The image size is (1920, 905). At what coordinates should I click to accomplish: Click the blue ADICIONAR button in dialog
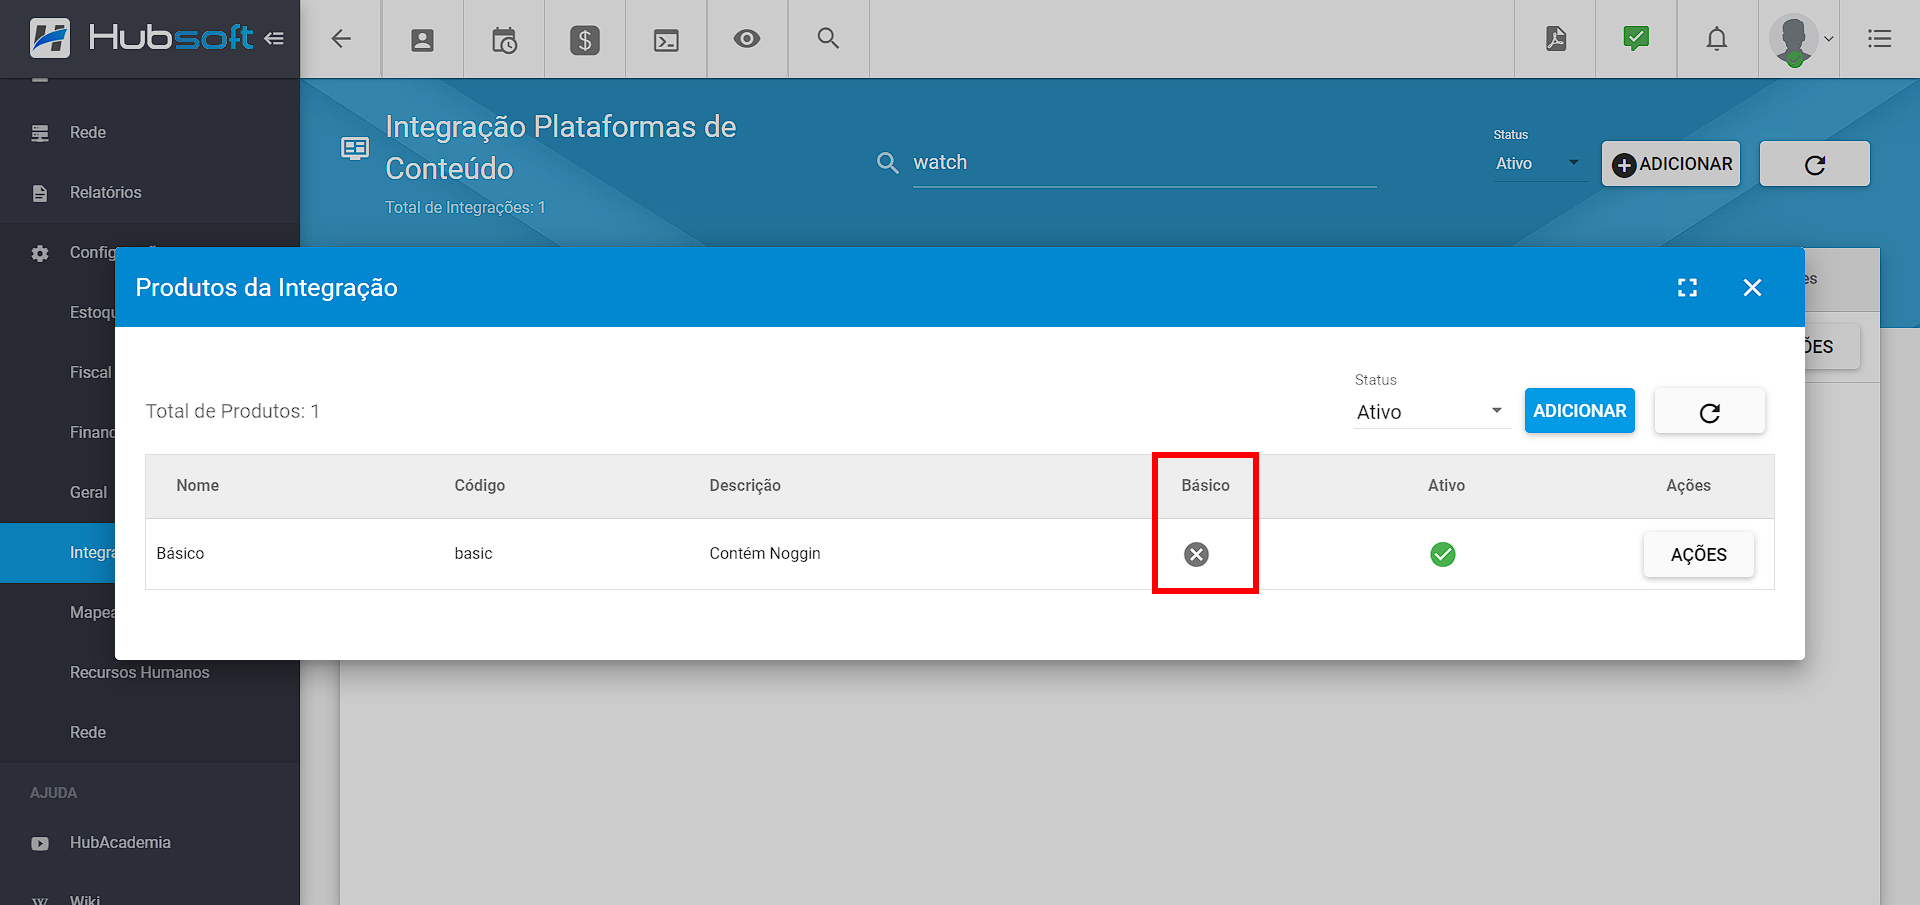click(x=1579, y=411)
